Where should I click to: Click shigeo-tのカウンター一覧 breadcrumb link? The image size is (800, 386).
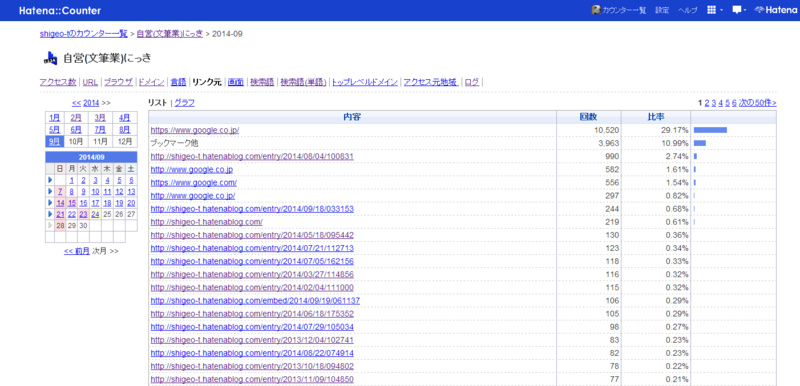click(x=84, y=34)
